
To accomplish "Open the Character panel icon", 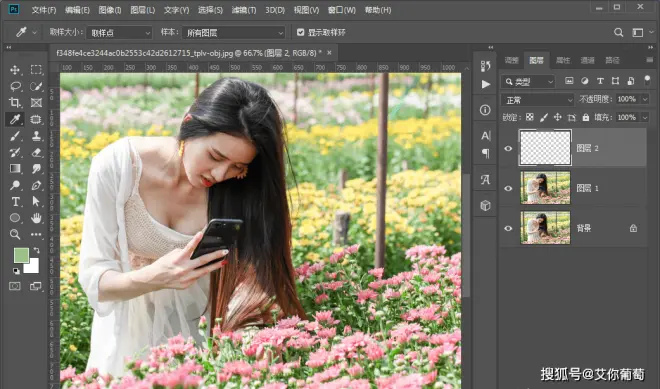I will tap(485, 136).
